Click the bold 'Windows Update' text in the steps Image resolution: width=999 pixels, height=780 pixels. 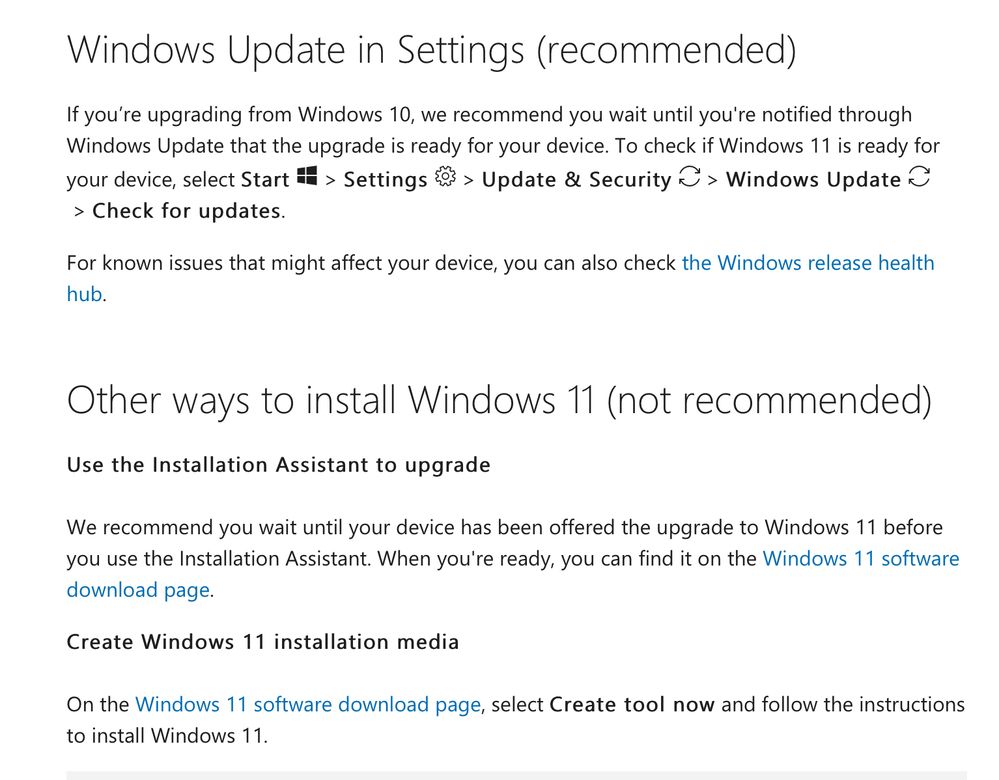[x=813, y=180]
